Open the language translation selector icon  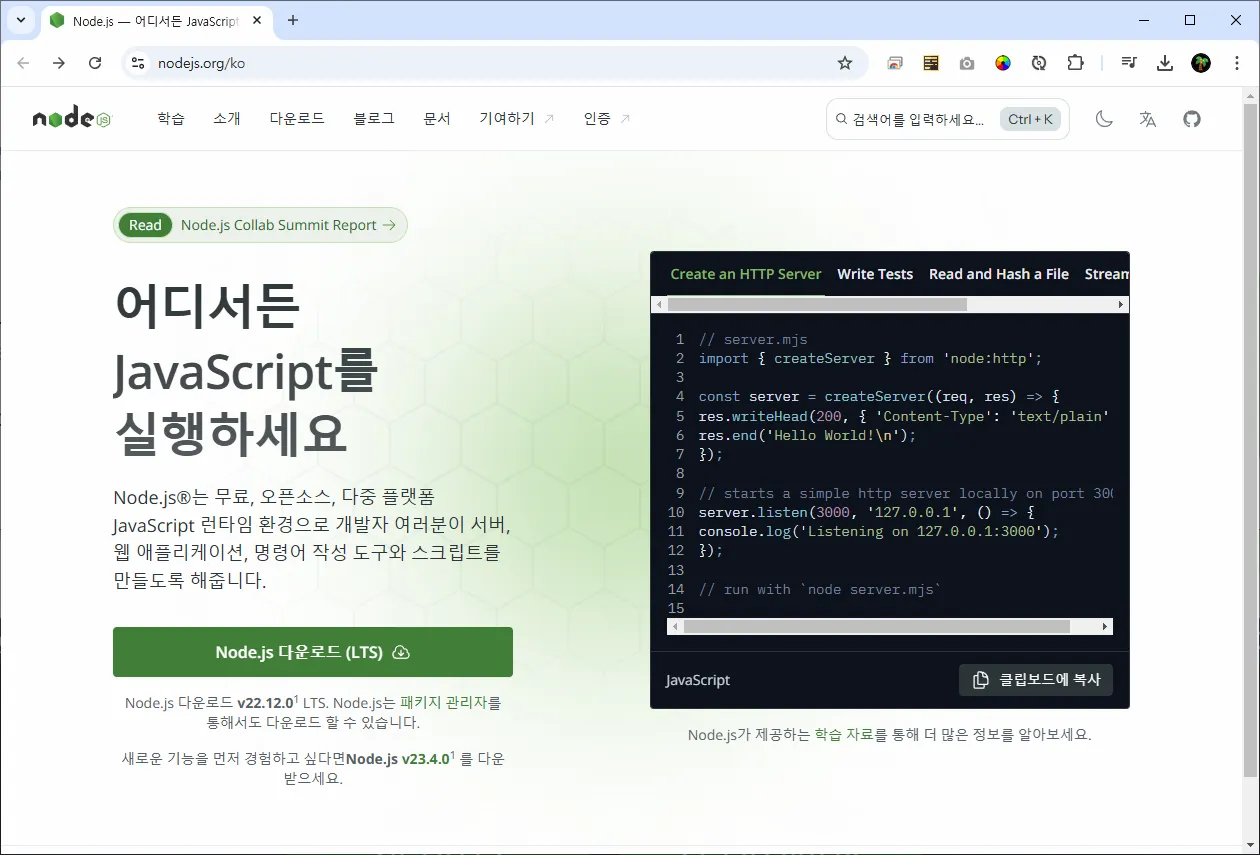coord(1148,119)
